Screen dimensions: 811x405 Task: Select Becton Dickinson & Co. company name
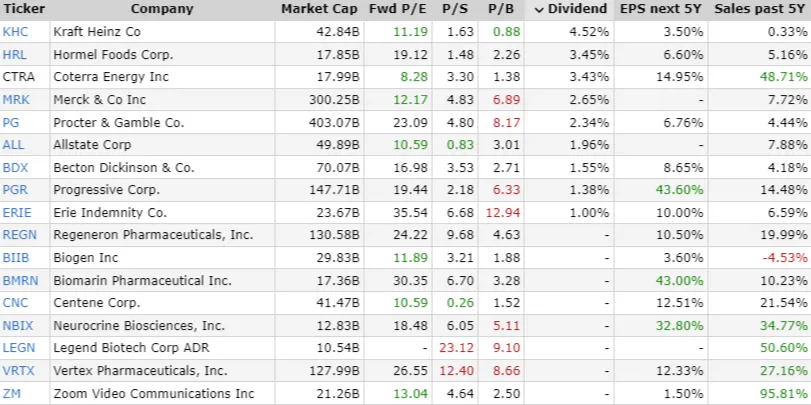pos(124,168)
